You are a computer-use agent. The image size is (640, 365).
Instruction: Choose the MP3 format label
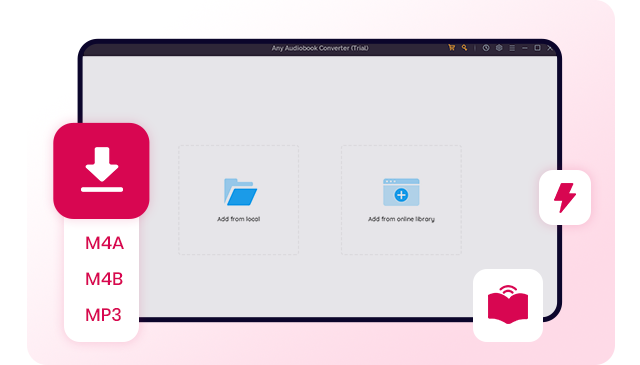point(103,315)
